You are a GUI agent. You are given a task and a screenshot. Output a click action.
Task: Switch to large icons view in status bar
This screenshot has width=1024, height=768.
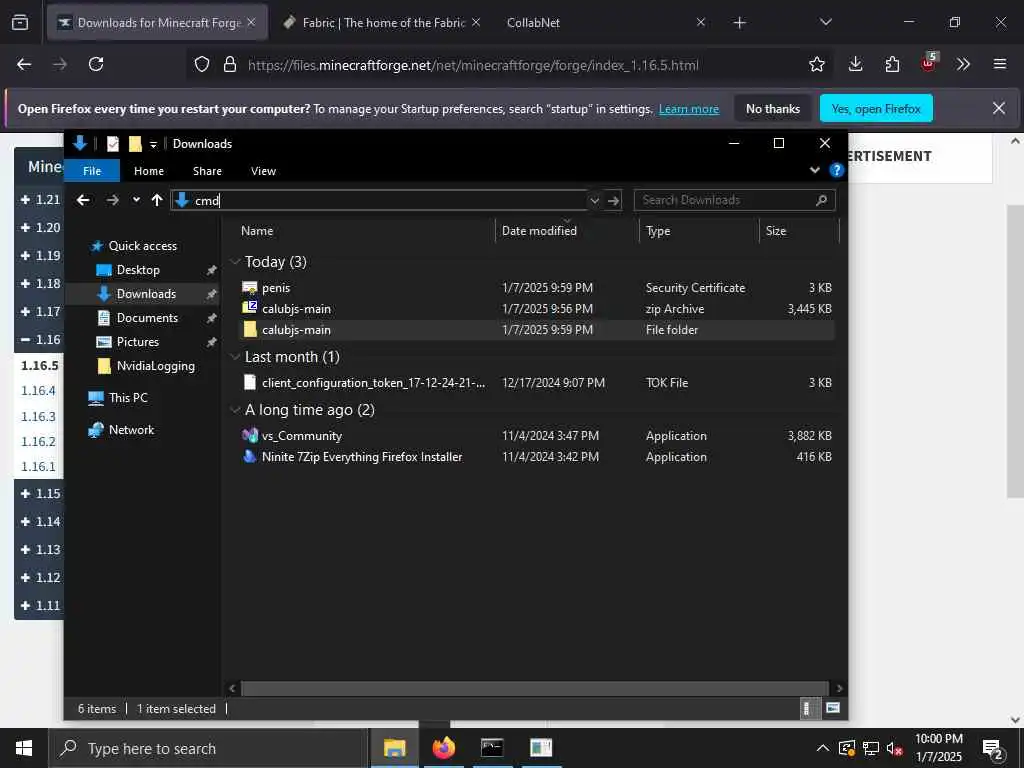tap(833, 708)
